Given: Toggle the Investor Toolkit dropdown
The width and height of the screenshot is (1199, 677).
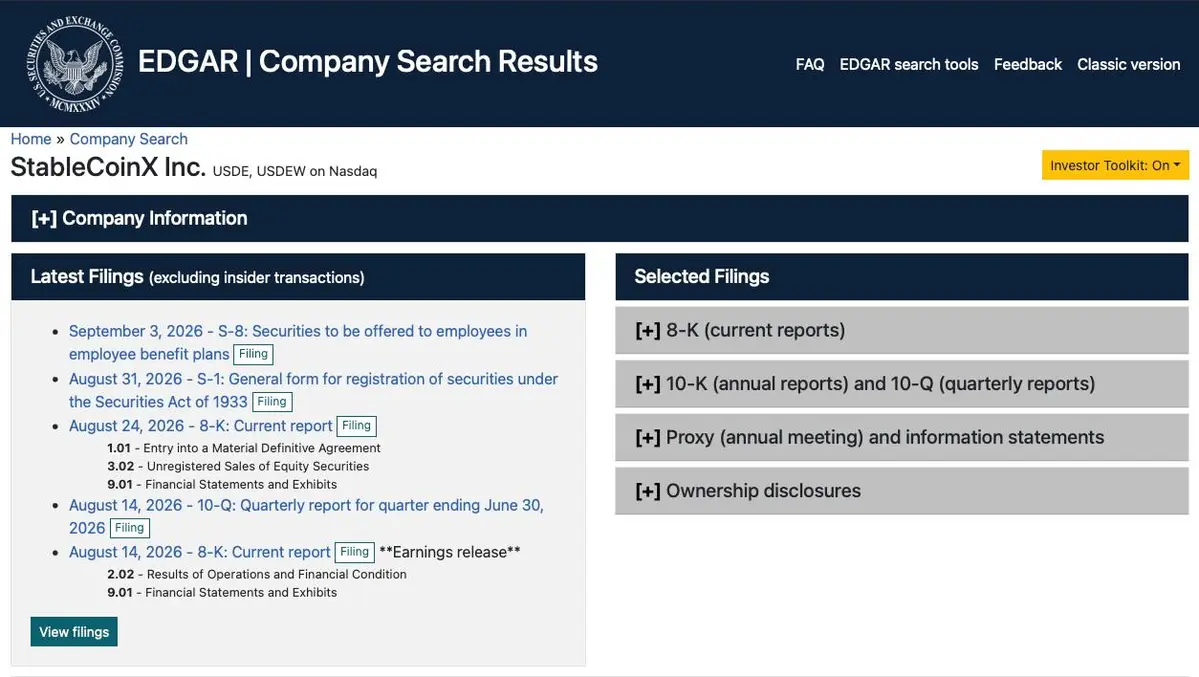Looking at the screenshot, I should click(1115, 165).
